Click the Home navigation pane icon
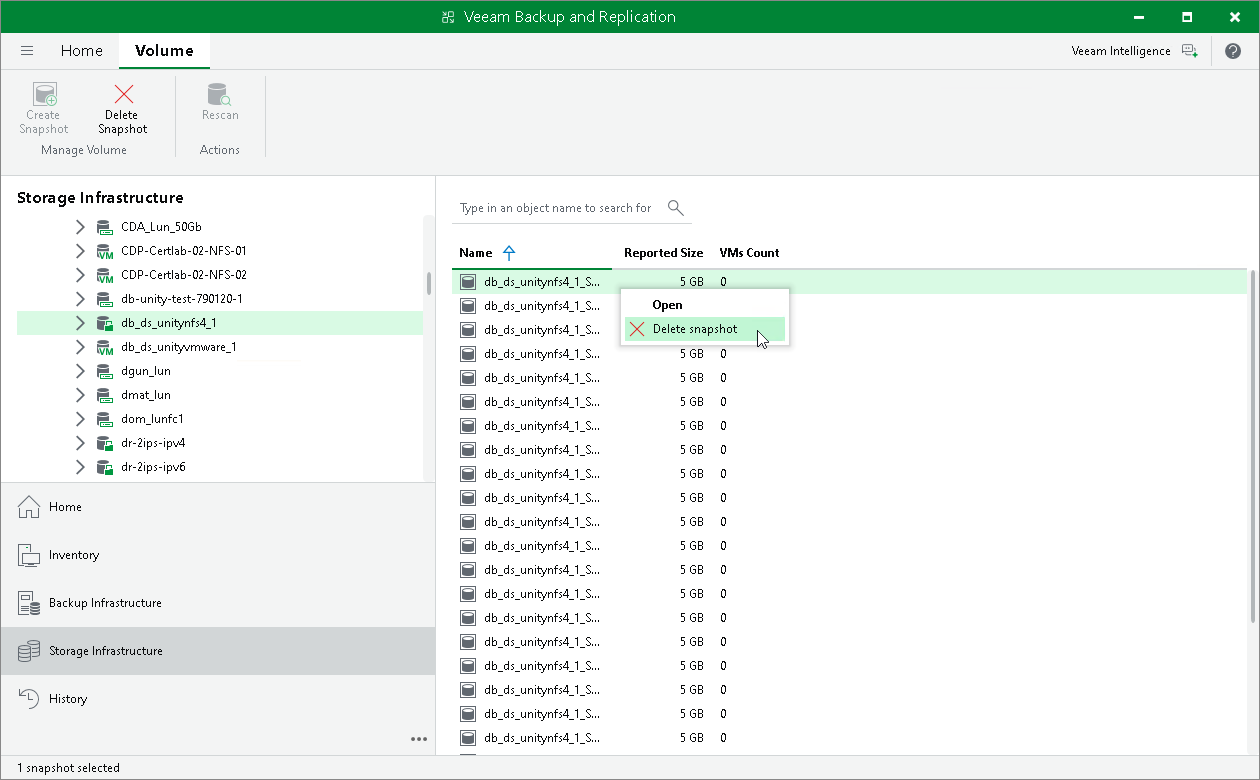1260x780 pixels. (x=29, y=507)
